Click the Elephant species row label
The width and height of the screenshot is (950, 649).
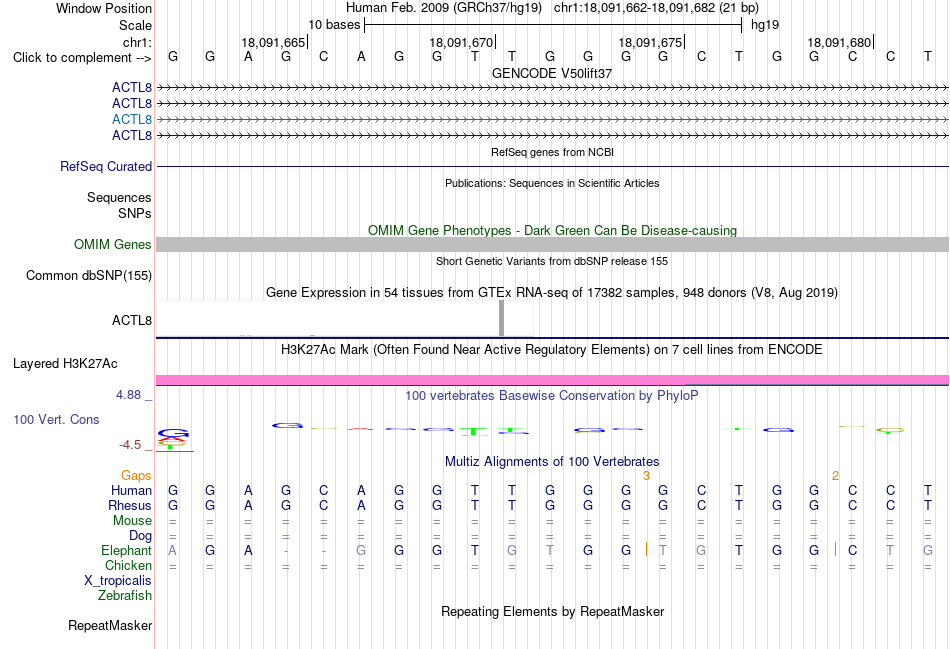(x=126, y=550)
